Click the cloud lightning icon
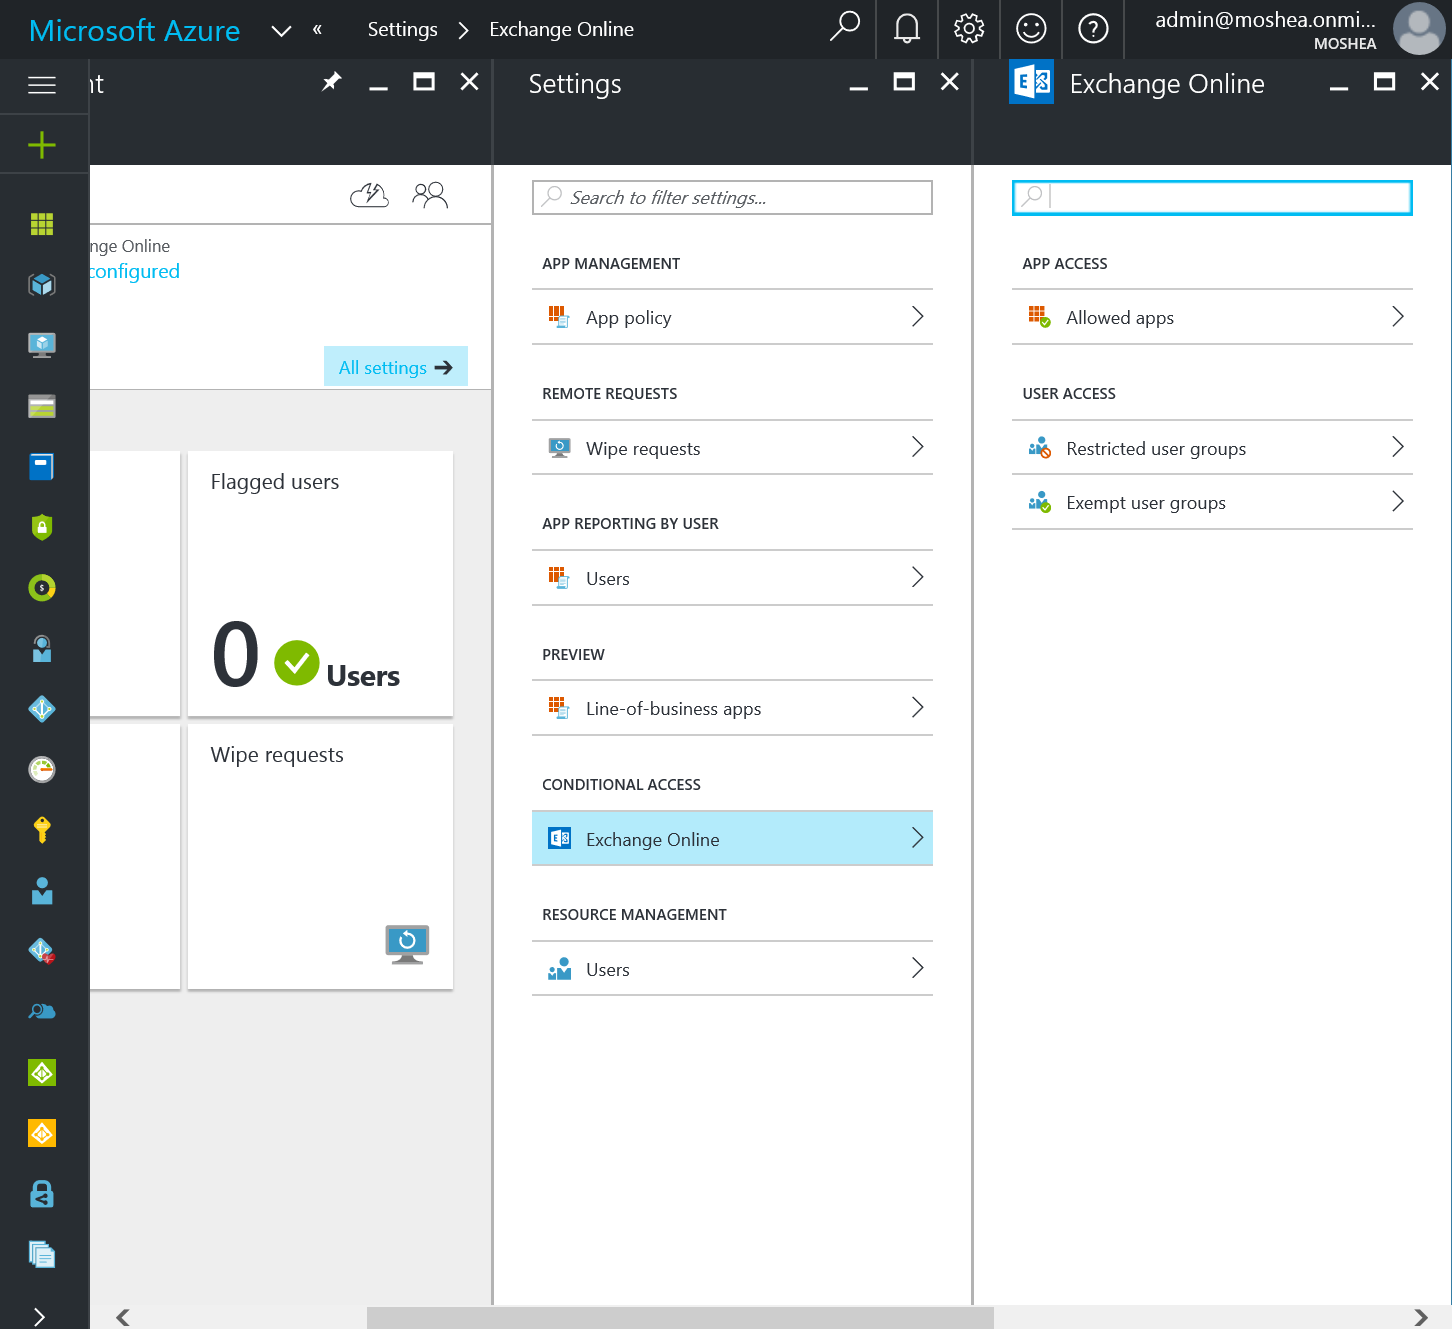This screenshot has width=1452, height=1329. [x=369, y=195]
